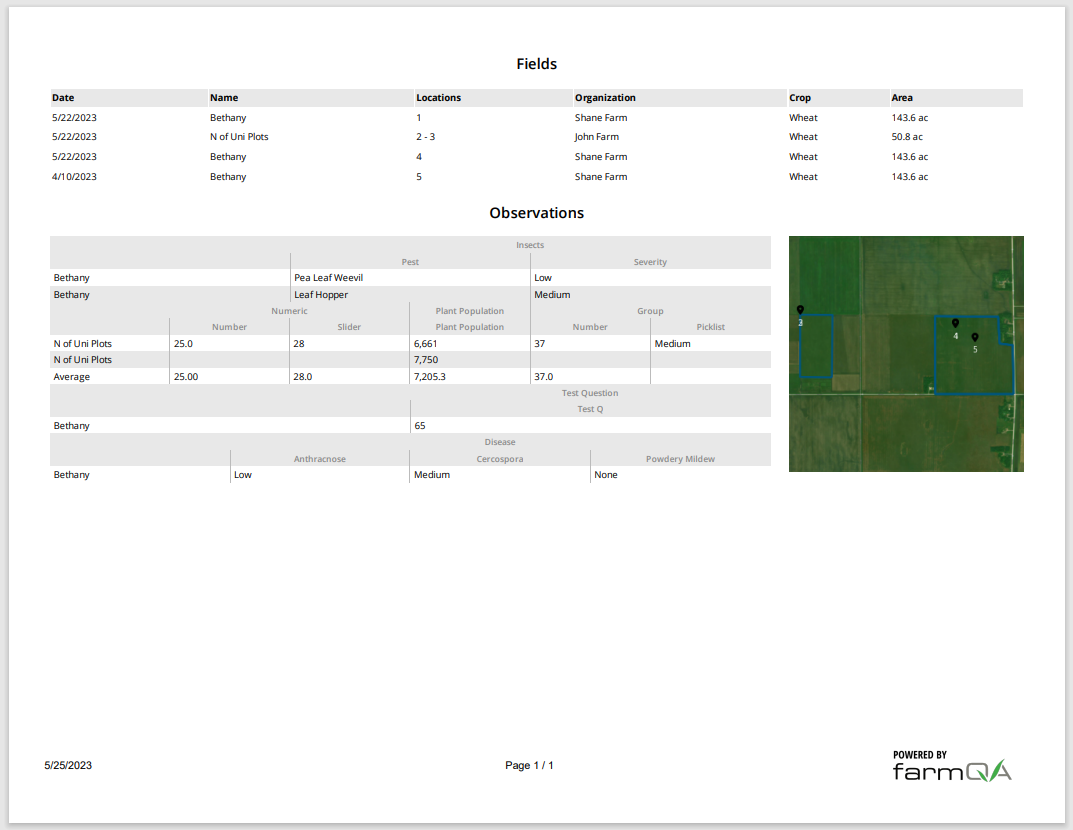The image size is (1073, 830).
Task: Click the "Test Q" column header
Action: pyautogui.click(x=590, y=409)
